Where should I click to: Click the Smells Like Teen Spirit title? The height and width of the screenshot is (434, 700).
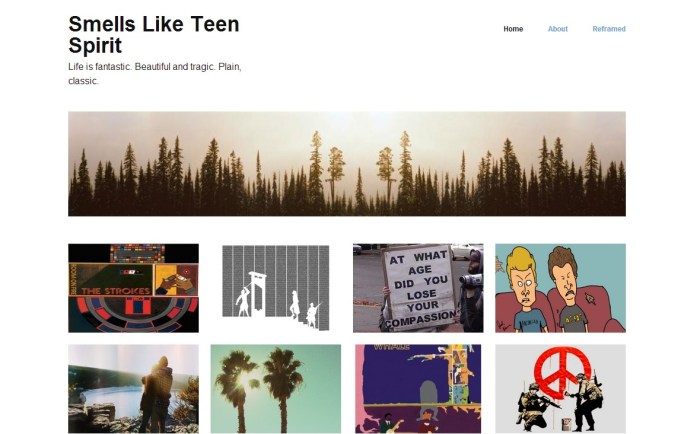(x=154, y=34)
